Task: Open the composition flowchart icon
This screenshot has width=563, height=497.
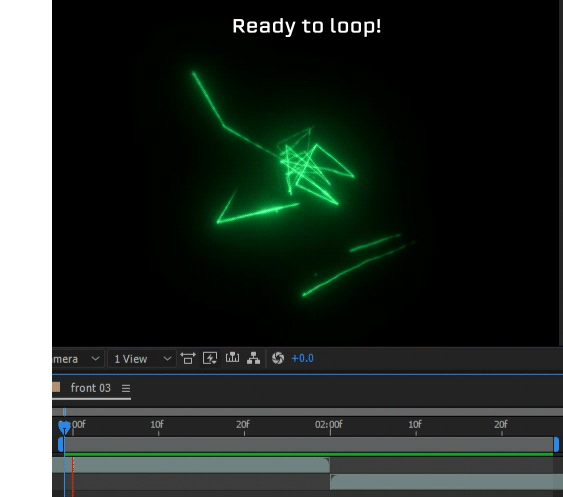Action: 253,358
